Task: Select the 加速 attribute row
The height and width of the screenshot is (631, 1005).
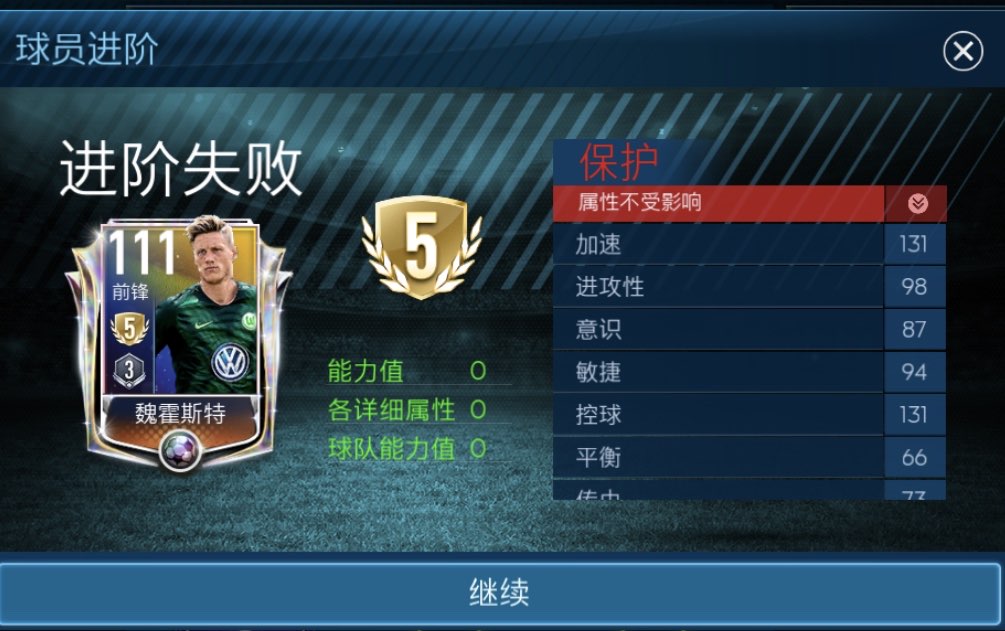Action: click(749, 244)
